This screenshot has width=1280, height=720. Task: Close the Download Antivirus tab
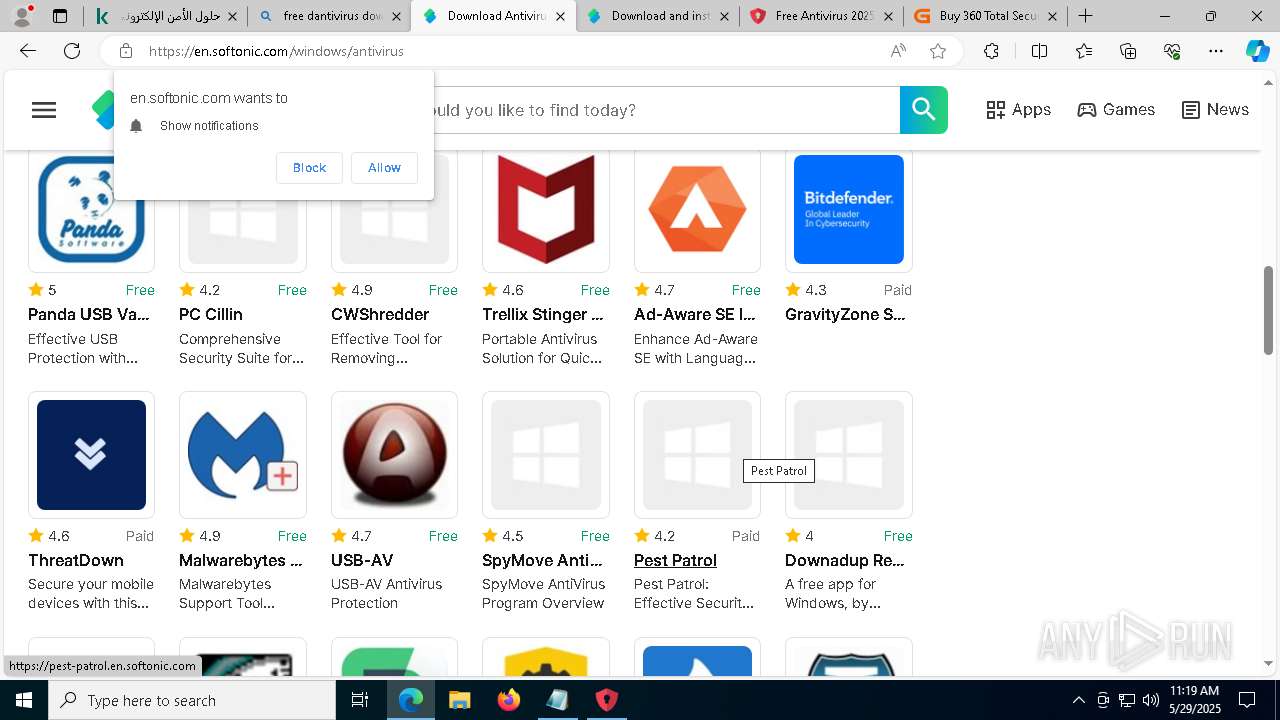[x=559, y=16]
